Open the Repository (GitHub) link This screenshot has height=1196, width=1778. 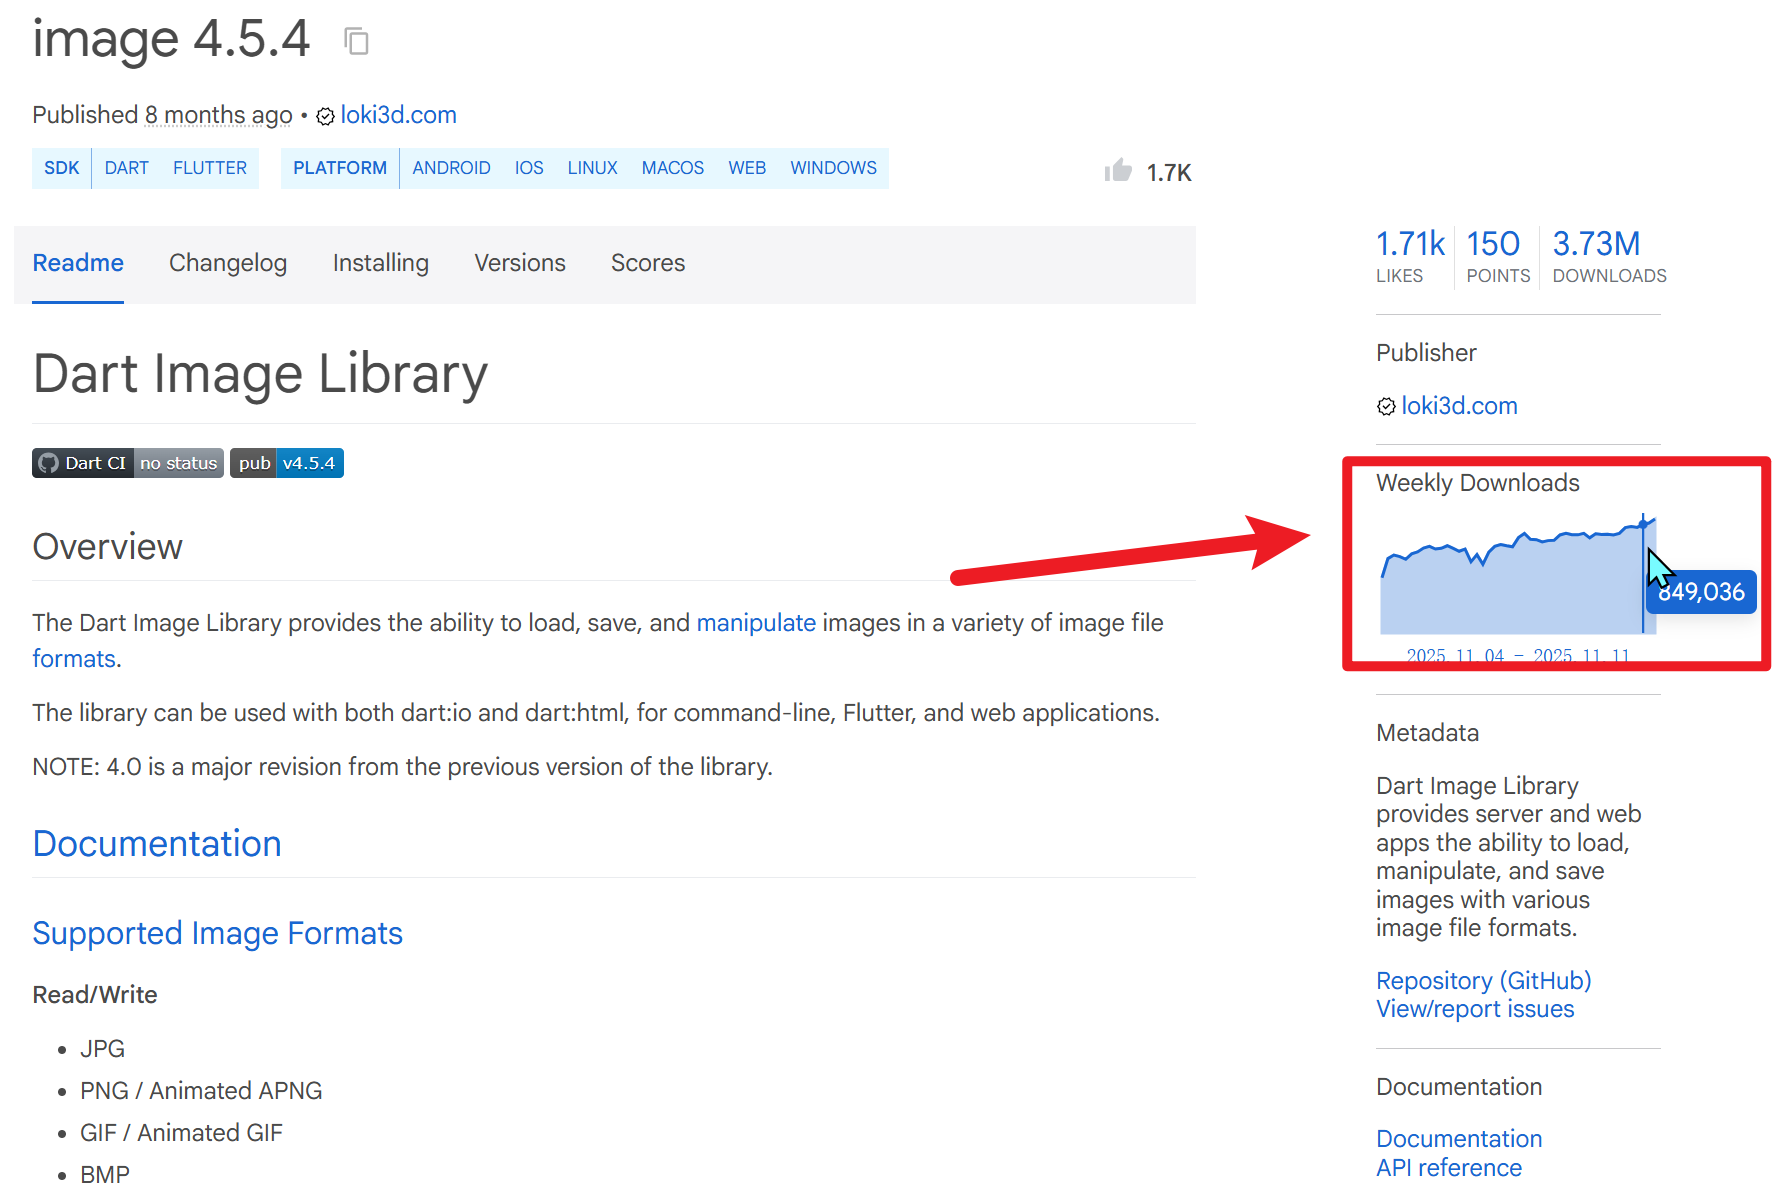tap(1483, 981)
